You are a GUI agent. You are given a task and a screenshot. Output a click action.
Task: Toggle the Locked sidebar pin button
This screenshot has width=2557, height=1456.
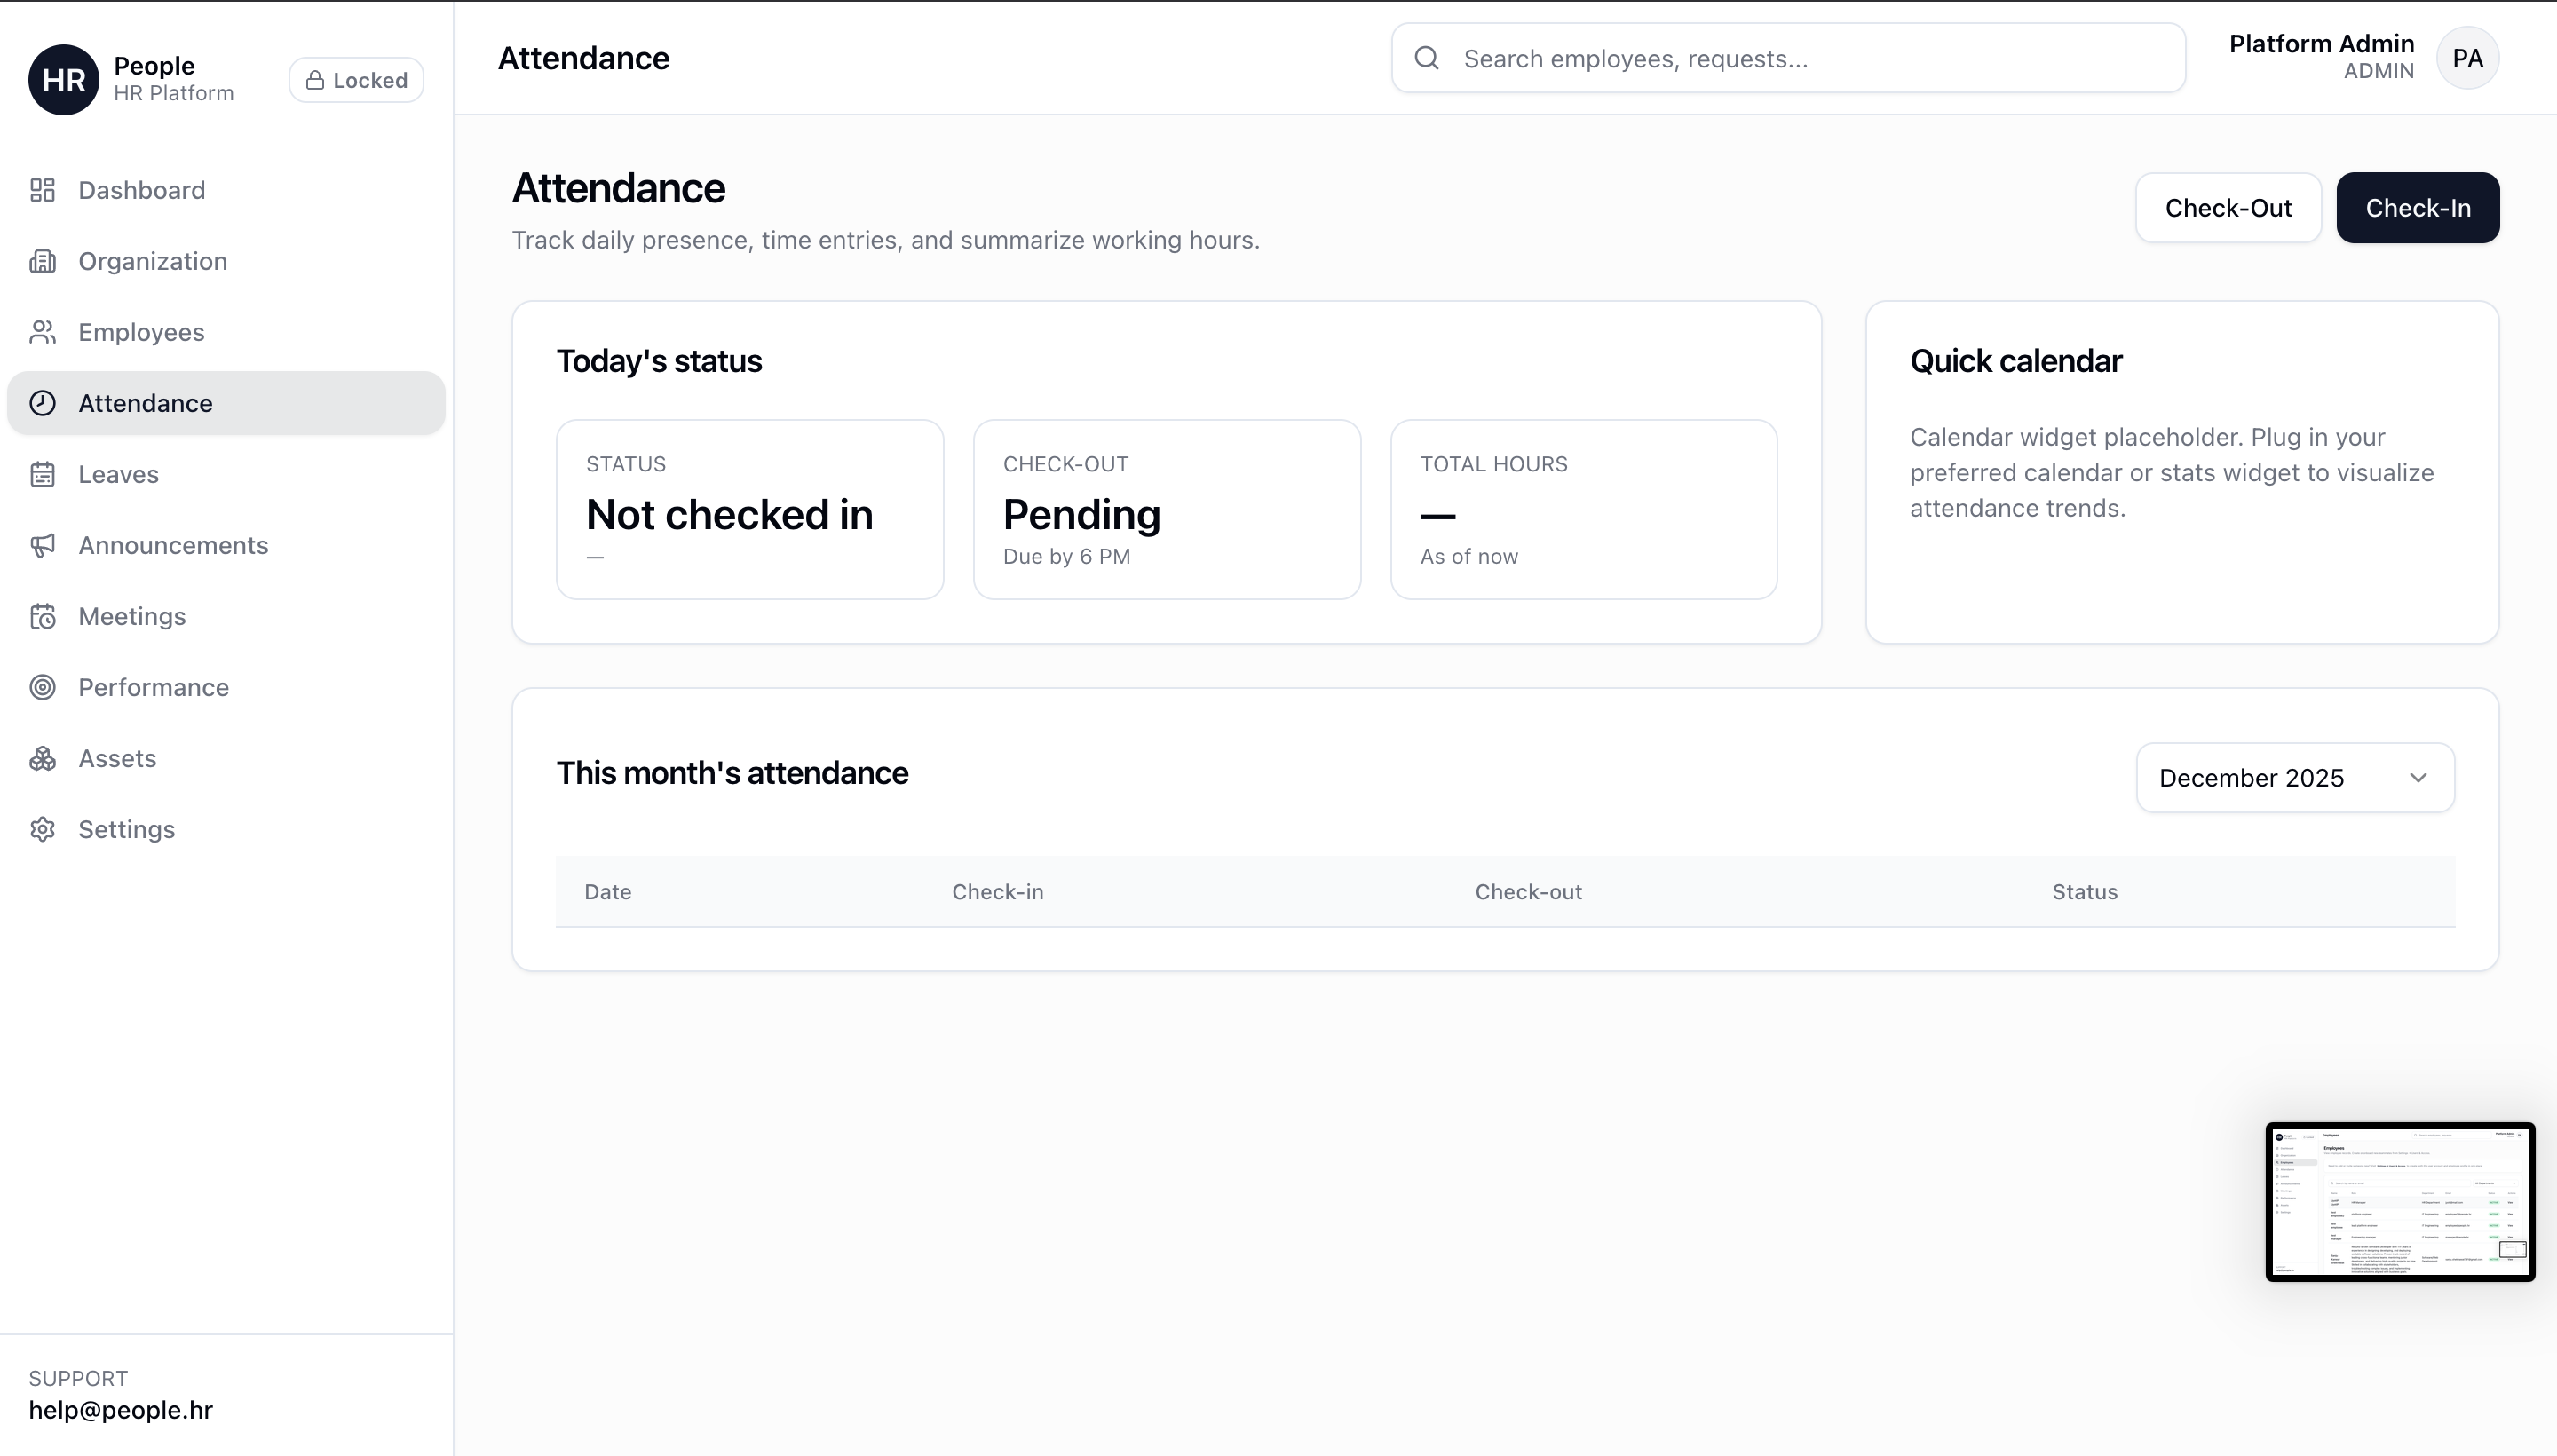pos(356,80)
